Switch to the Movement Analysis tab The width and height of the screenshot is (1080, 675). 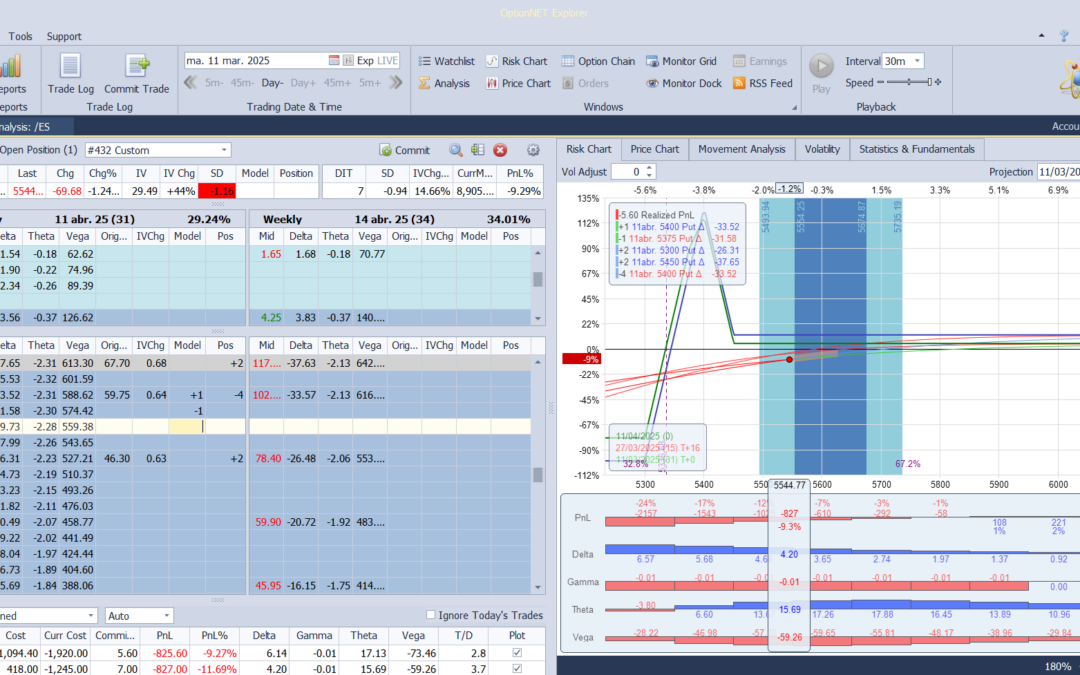click(x=742, y=149)
